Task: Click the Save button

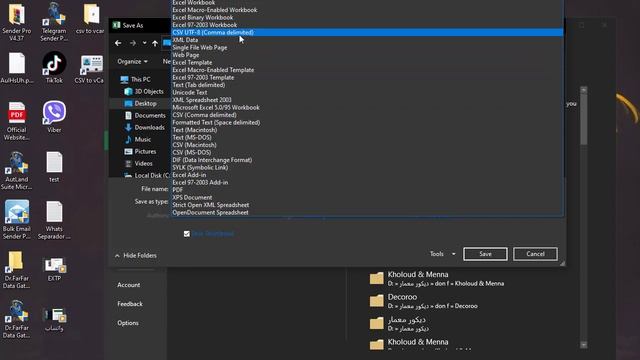Action: tap(485, 254)
